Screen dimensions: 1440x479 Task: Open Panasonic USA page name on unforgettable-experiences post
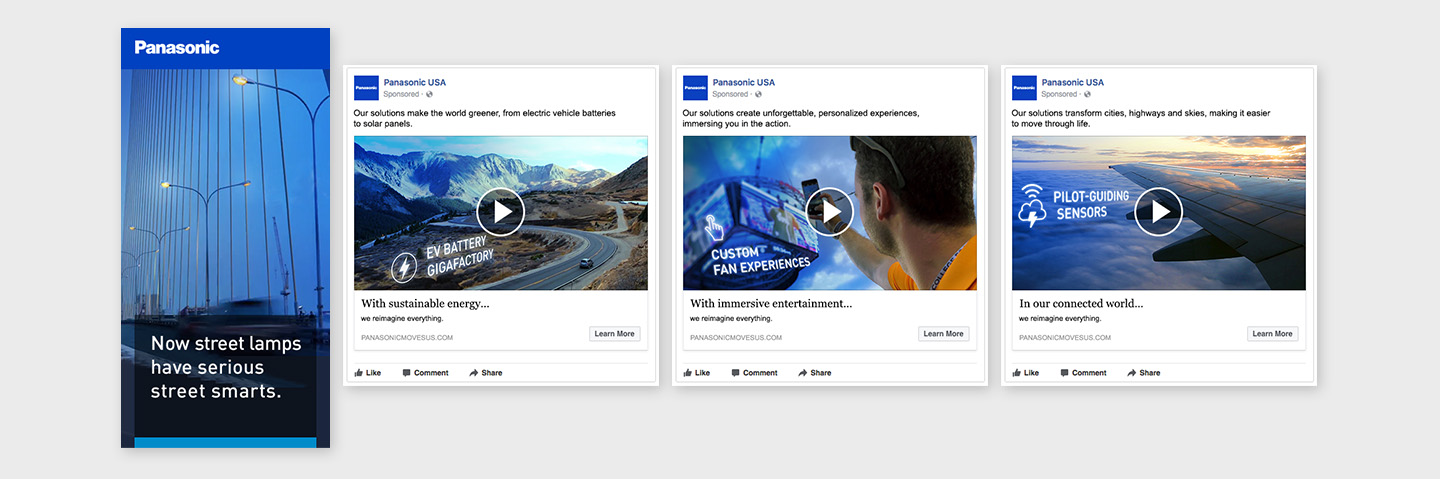pyautogui.click(x=744, y=82)
